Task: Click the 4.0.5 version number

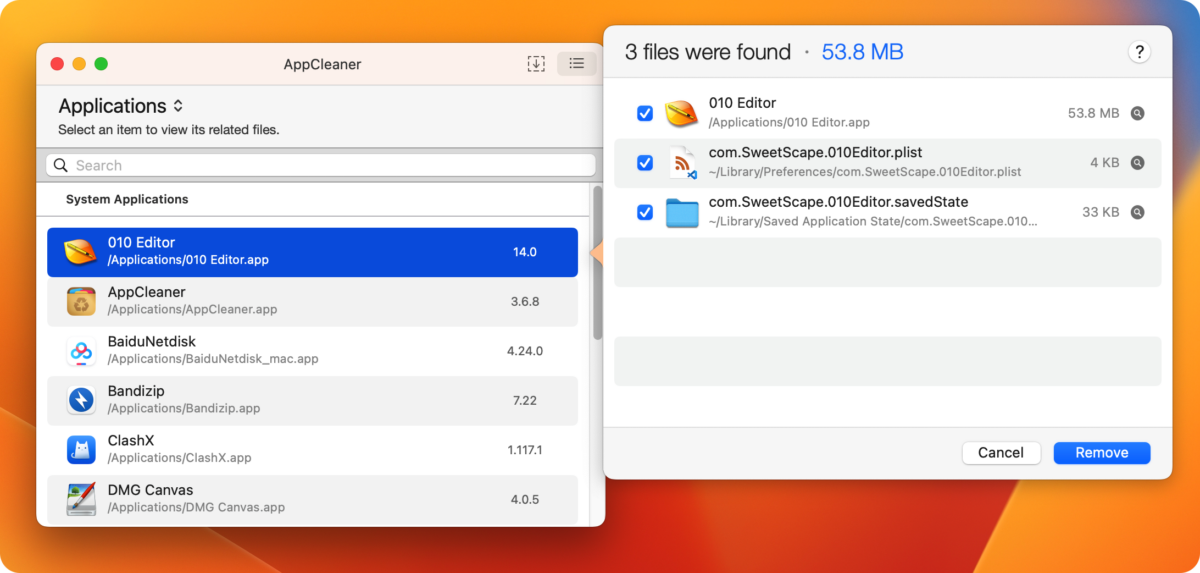Action: pyautogui.click(x=525, y=499)
